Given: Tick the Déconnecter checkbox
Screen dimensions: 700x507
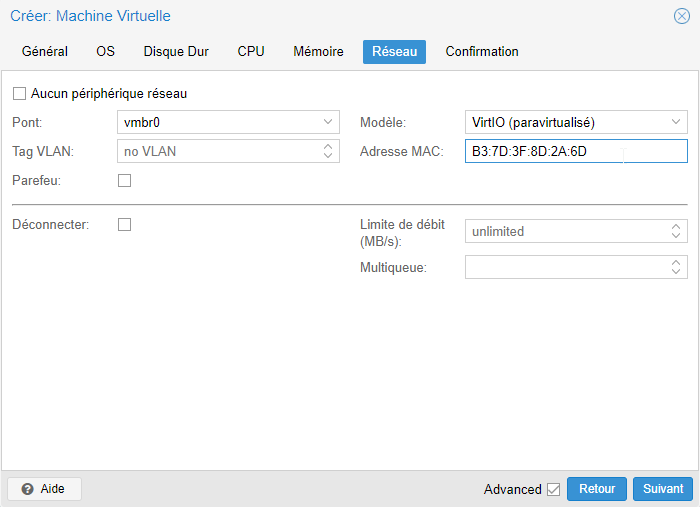Looking at the screenshot, I should pos(125,224).
